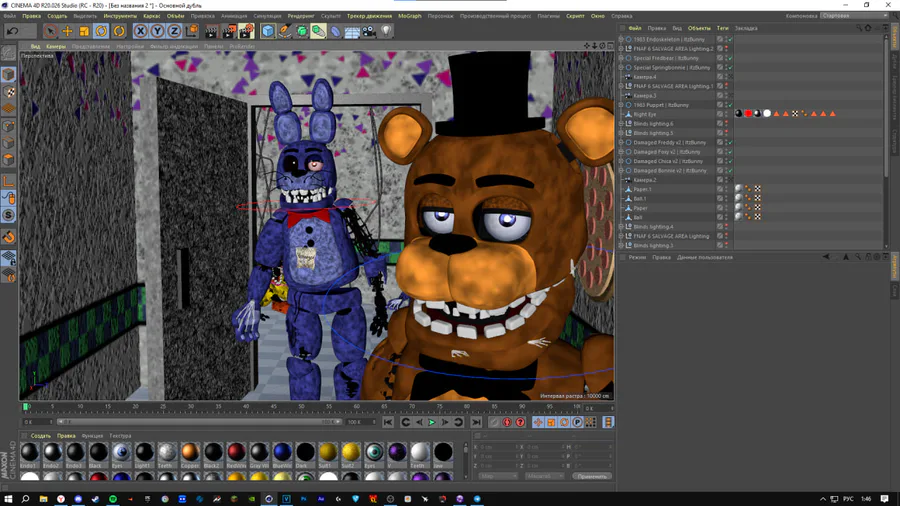900x506 pixels.
Task: Click frame 50 on the timeline ruler
Action: pos(301,407)
